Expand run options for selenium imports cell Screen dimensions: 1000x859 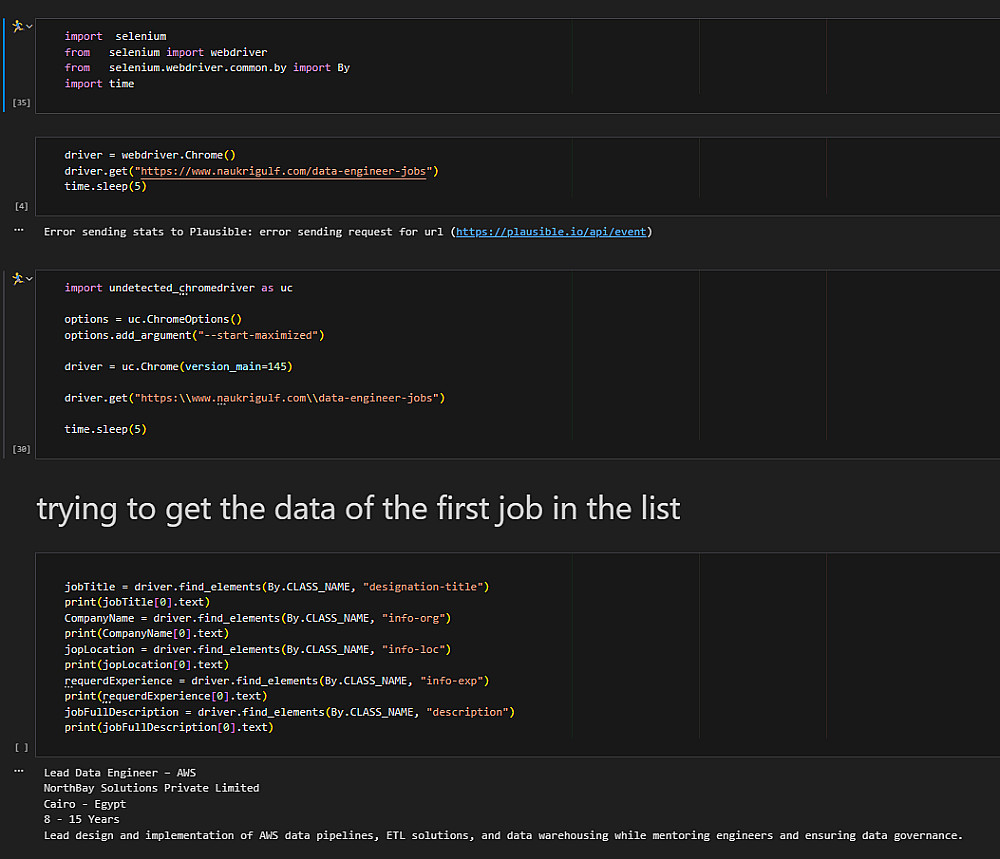29,26
